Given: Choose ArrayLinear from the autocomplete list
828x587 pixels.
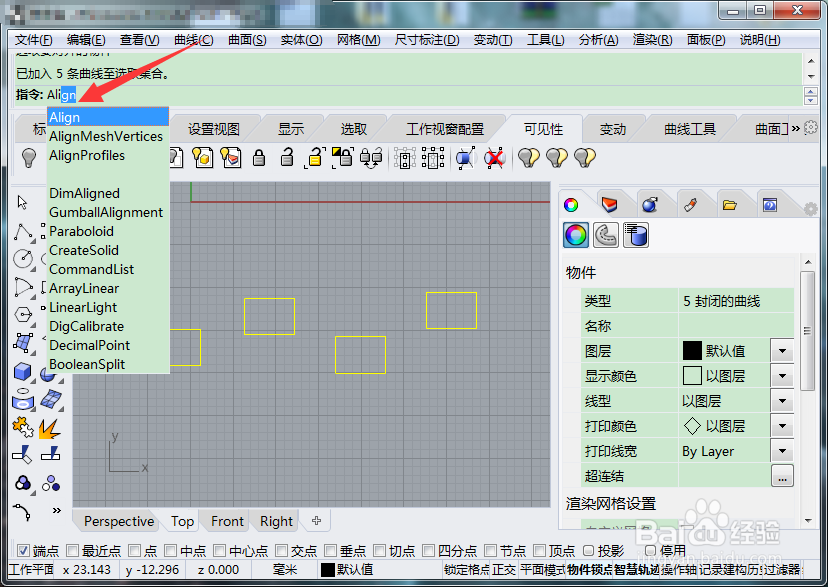Looking at the screenshot, I should coord(108,288).
